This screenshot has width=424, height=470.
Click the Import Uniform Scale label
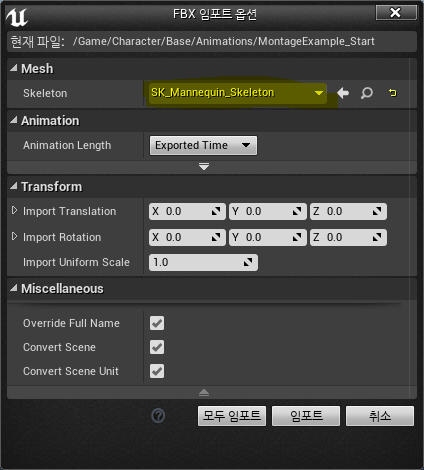click(76, 262)
